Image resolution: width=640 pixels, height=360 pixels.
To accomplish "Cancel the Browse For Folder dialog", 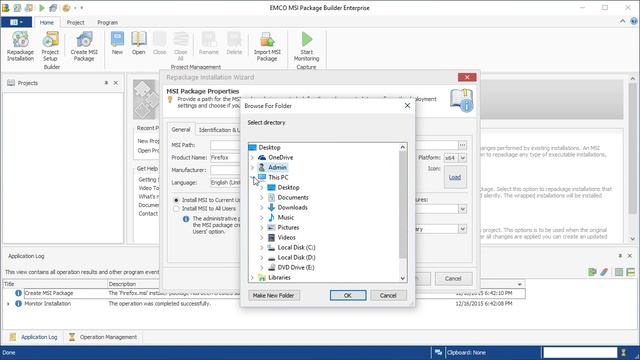I will coord(388,296).
